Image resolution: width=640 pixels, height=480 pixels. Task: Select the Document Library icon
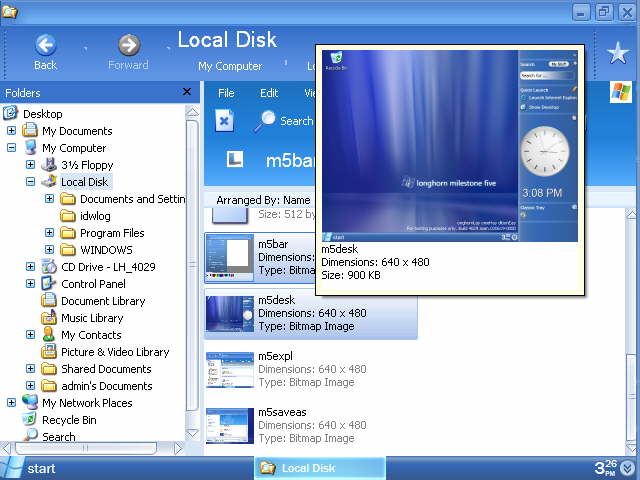(x=49, y=300)
